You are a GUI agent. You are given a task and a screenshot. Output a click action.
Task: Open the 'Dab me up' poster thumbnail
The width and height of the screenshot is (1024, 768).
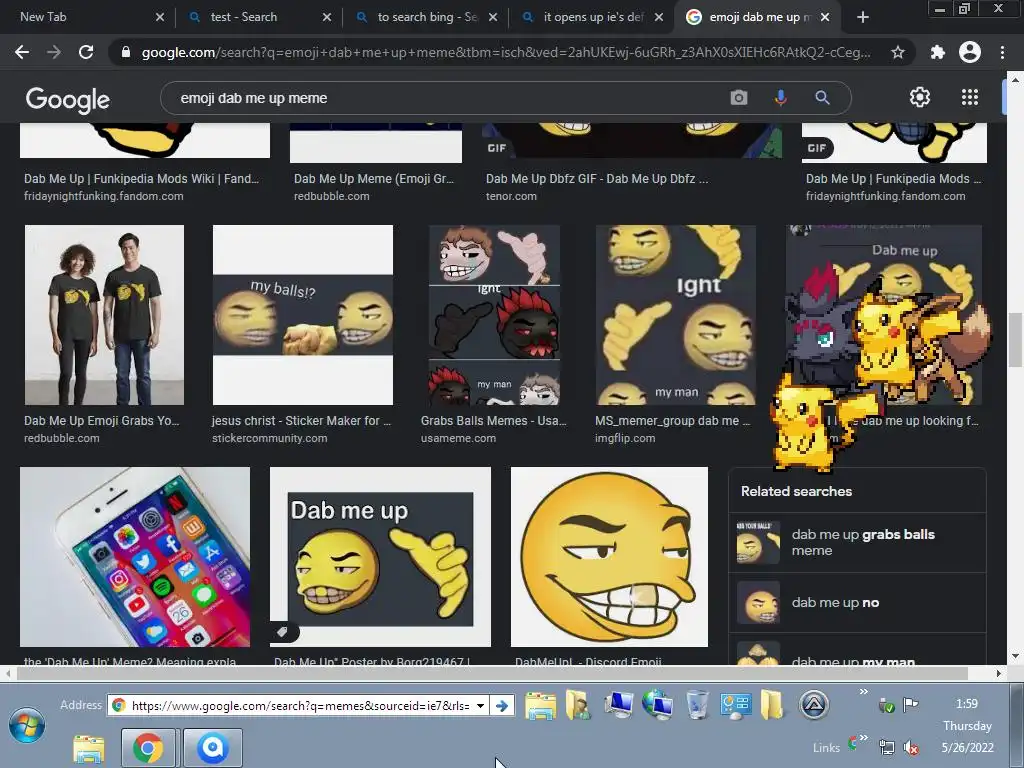pyautogui.click(x=380, y=556)
